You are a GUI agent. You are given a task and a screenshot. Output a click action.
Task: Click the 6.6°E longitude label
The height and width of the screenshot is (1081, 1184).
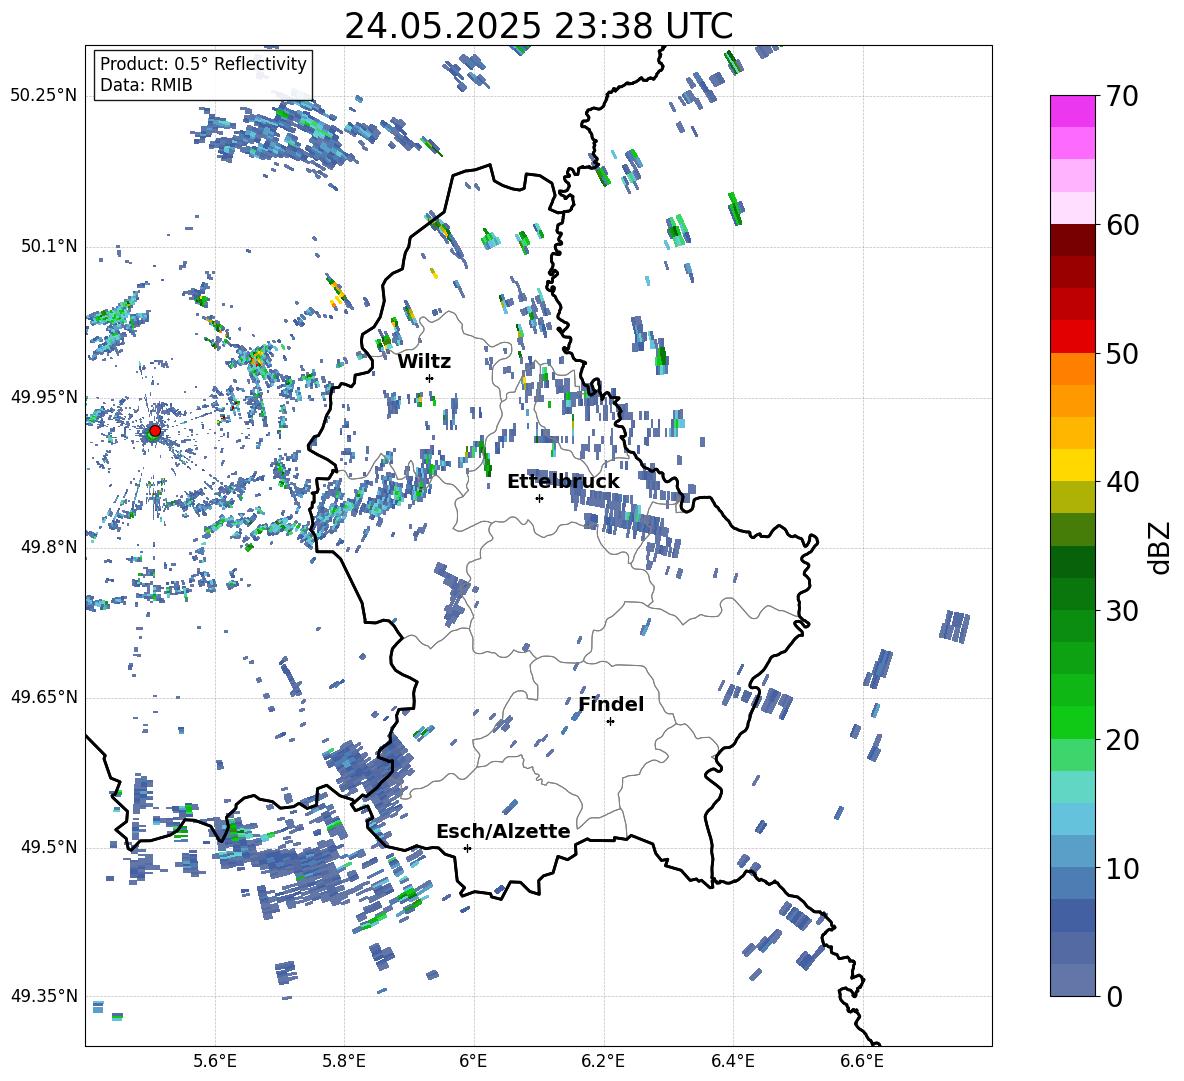(x=862, y=1061)
